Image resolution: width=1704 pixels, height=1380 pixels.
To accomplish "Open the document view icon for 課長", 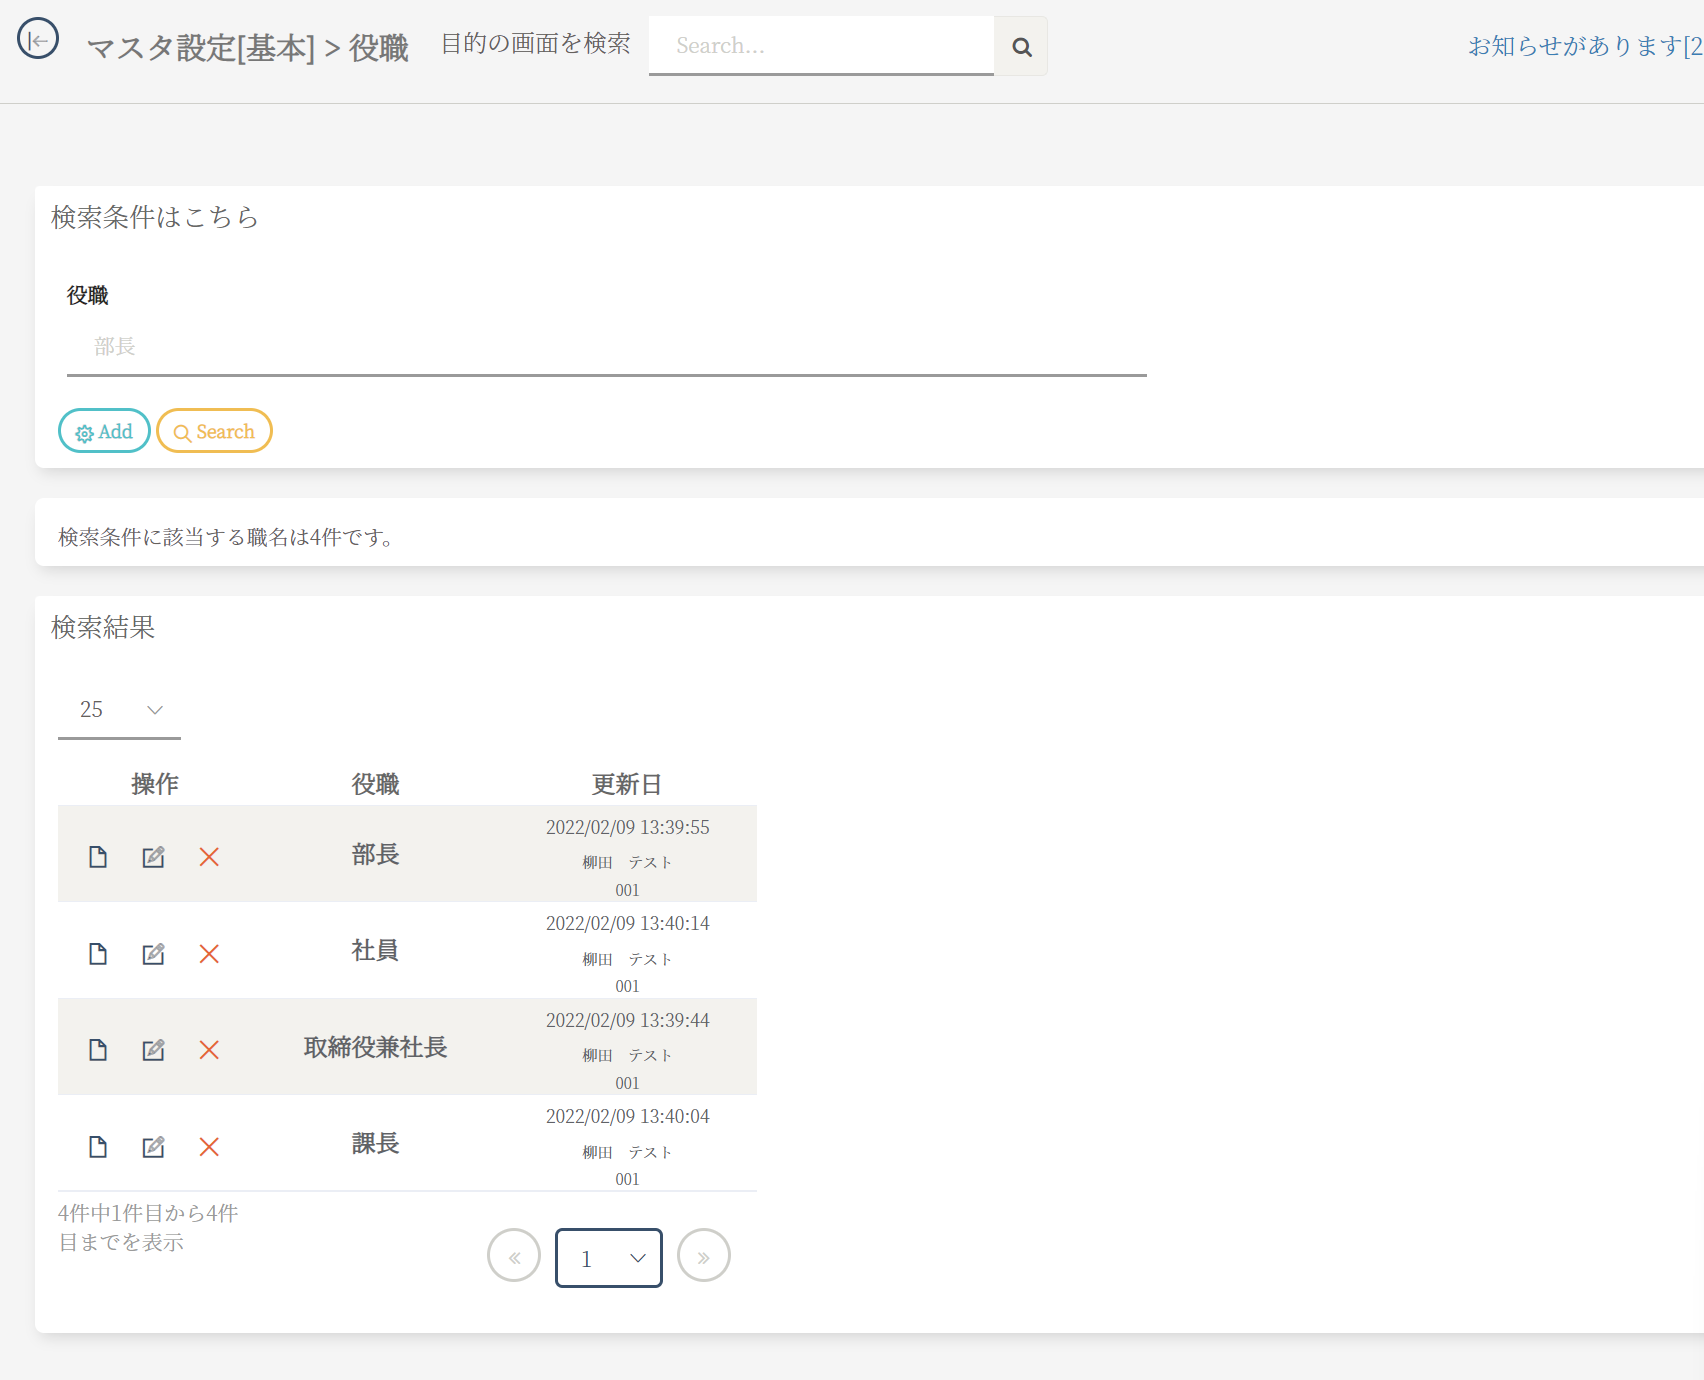I will (98, 1147).
